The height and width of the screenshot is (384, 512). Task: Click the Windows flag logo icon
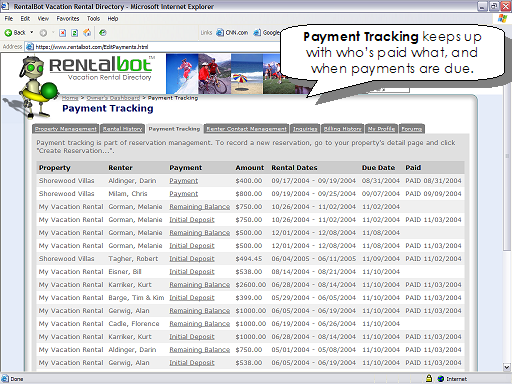[x=502, y=19]
